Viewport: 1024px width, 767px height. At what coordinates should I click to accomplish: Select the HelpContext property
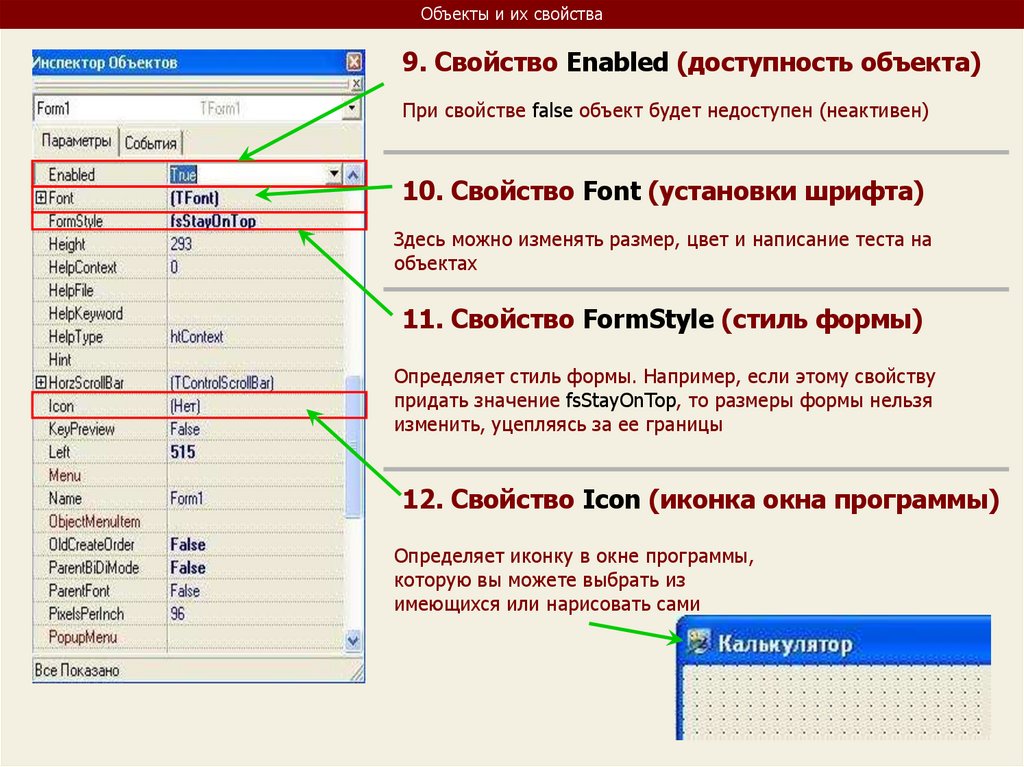(82, 267)
